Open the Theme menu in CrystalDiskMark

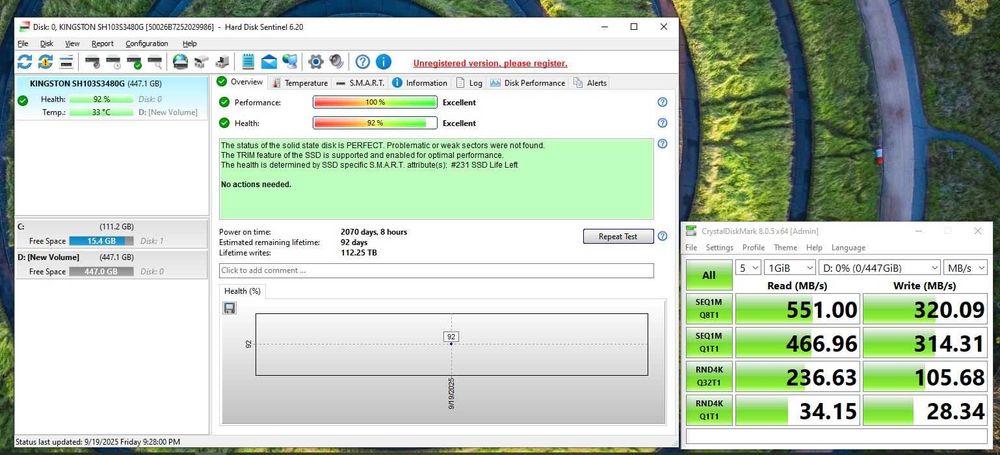click(x=785, y=248)
